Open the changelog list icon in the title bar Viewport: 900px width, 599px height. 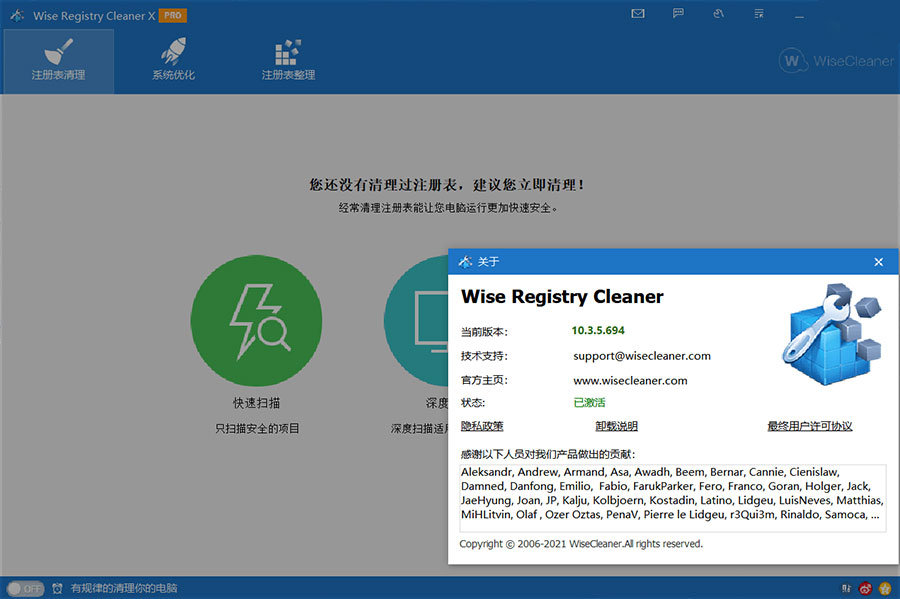(x=758, y=13)
